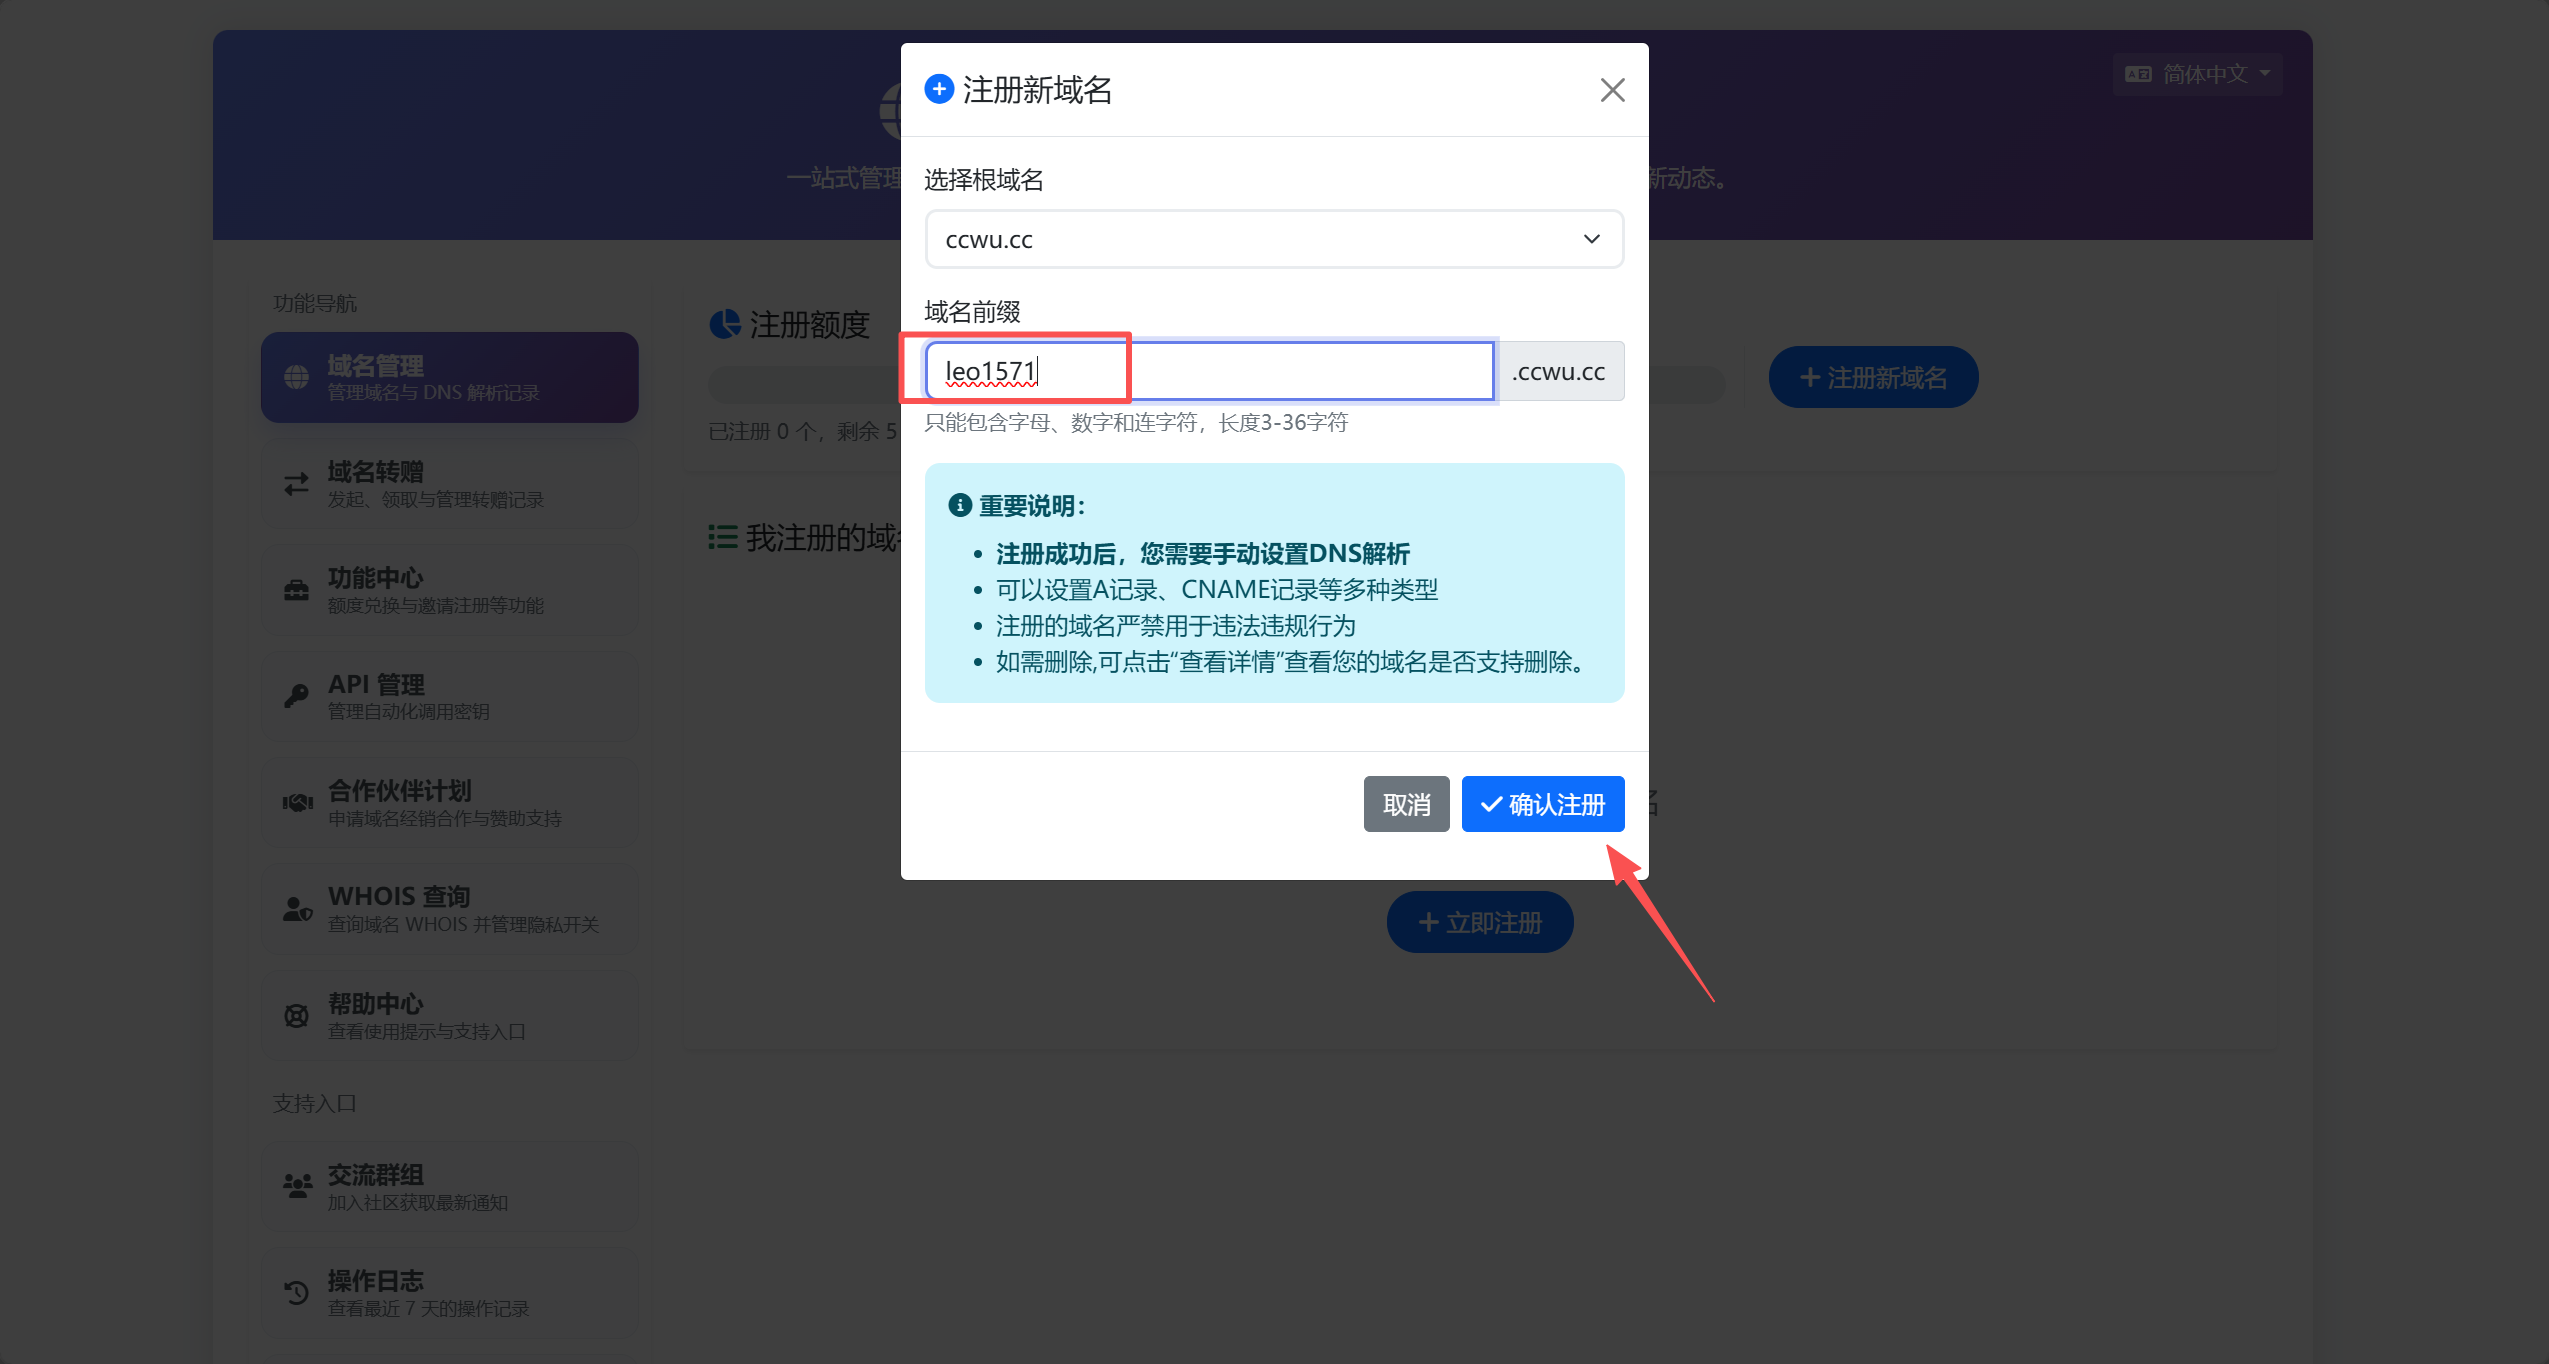The width and height of the screenshot is (2549, 1364).
Task: Click the 注册新域名 button behind dialog
Action: click(x=1873, y=377)
